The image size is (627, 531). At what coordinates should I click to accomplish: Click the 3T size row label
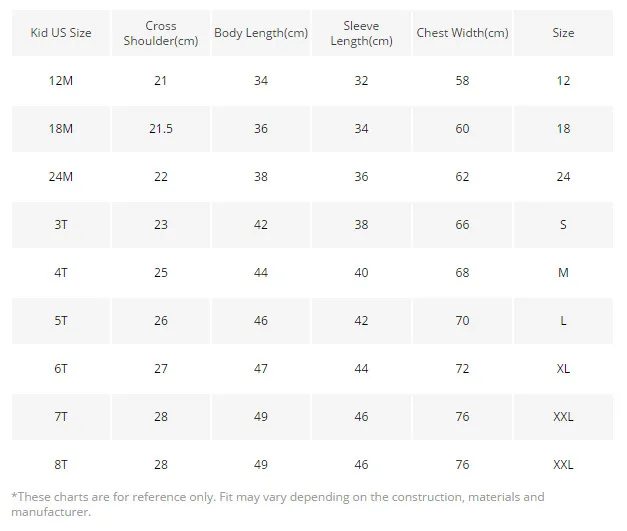(61, 225)
